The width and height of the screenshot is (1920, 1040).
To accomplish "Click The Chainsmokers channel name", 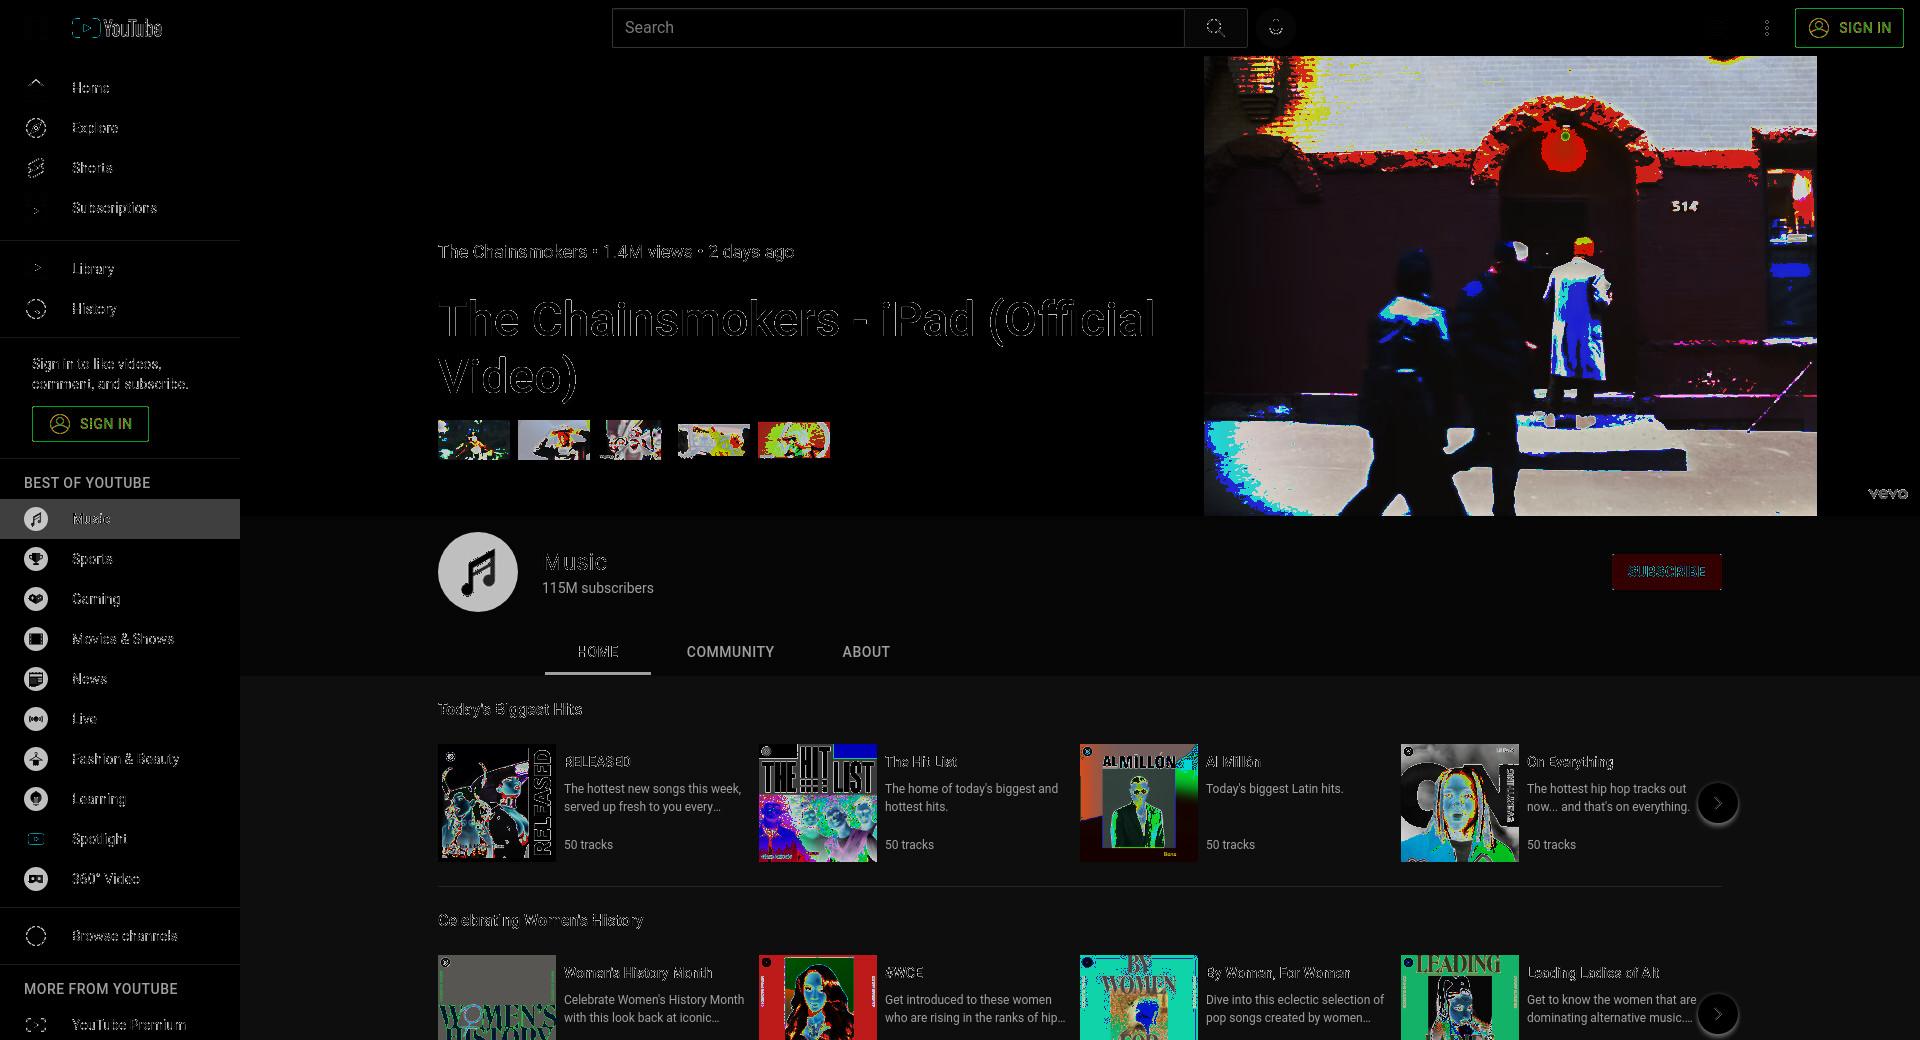I will [512, 252].
